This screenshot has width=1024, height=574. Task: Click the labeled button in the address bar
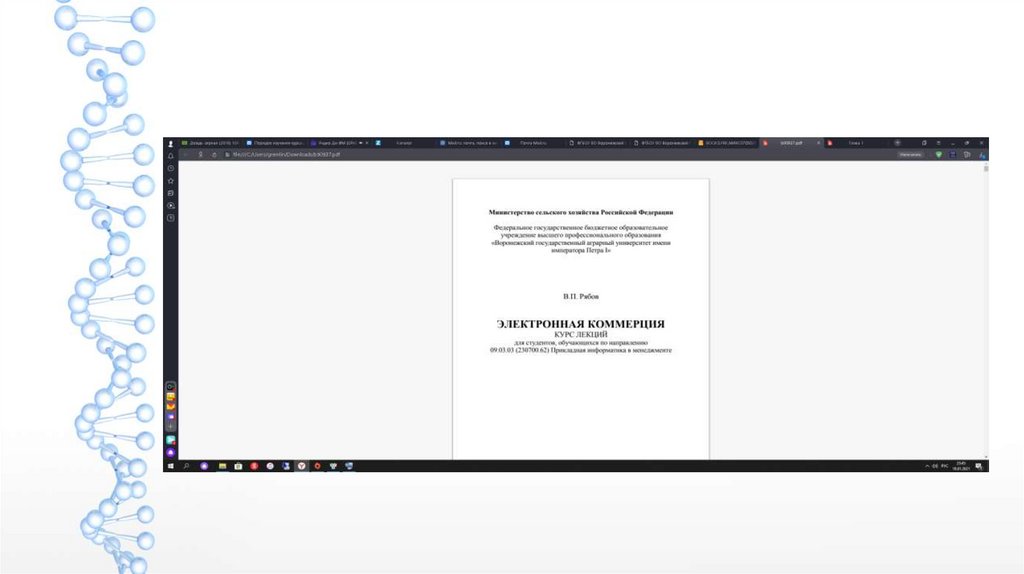[x=910, y=155]
